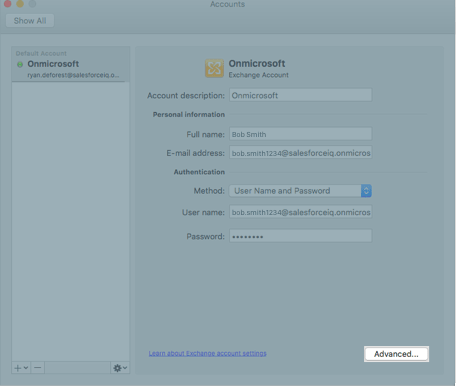This screenshot has height=386, width=456.
Task: Click the yellow minimize window button
Action: (x=20, y=4)
